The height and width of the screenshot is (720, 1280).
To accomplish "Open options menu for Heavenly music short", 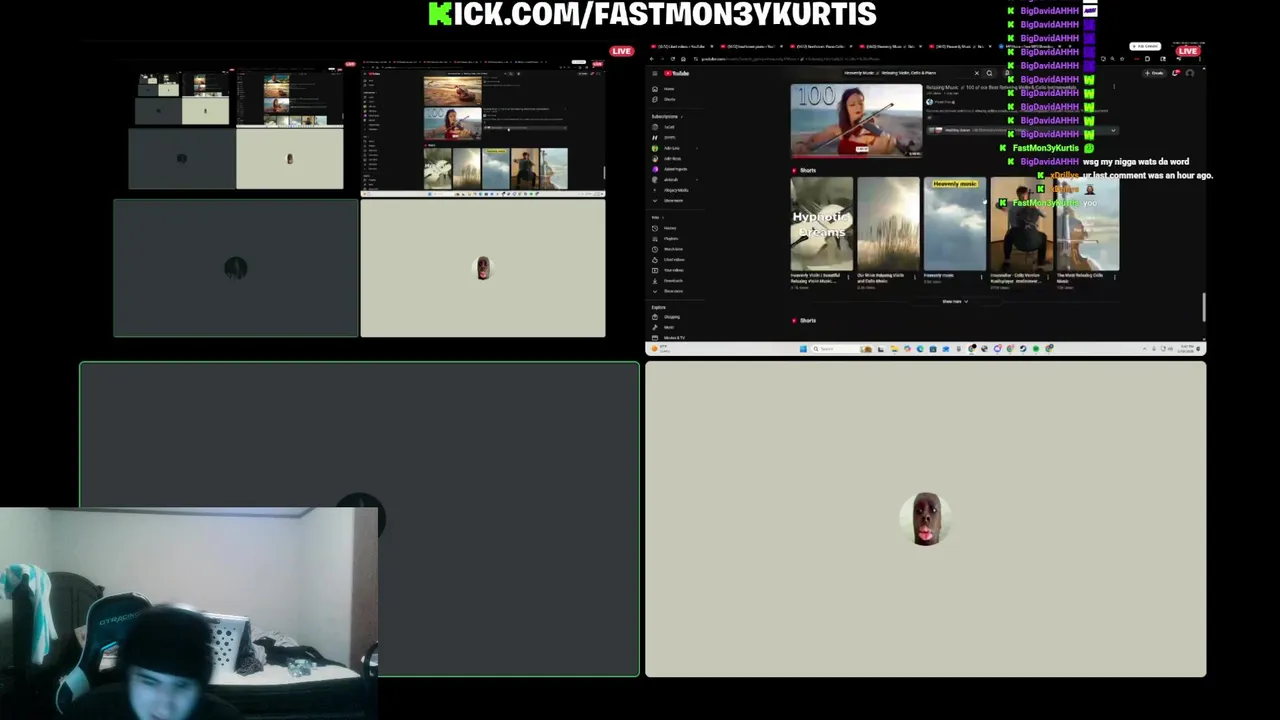I will point(982,277).
